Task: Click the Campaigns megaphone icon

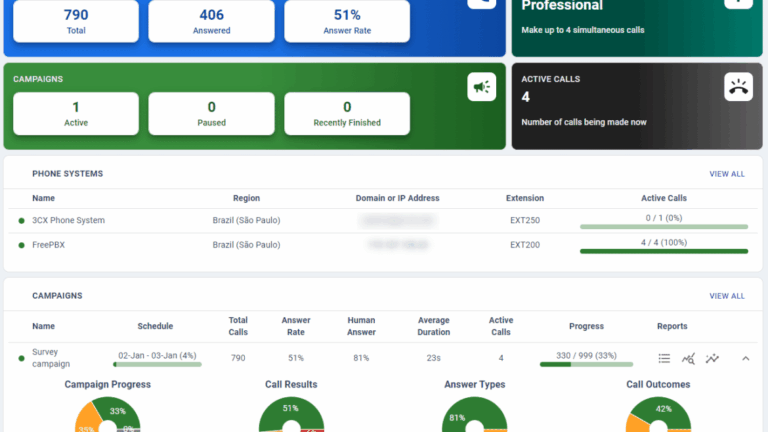Action: 481,88
